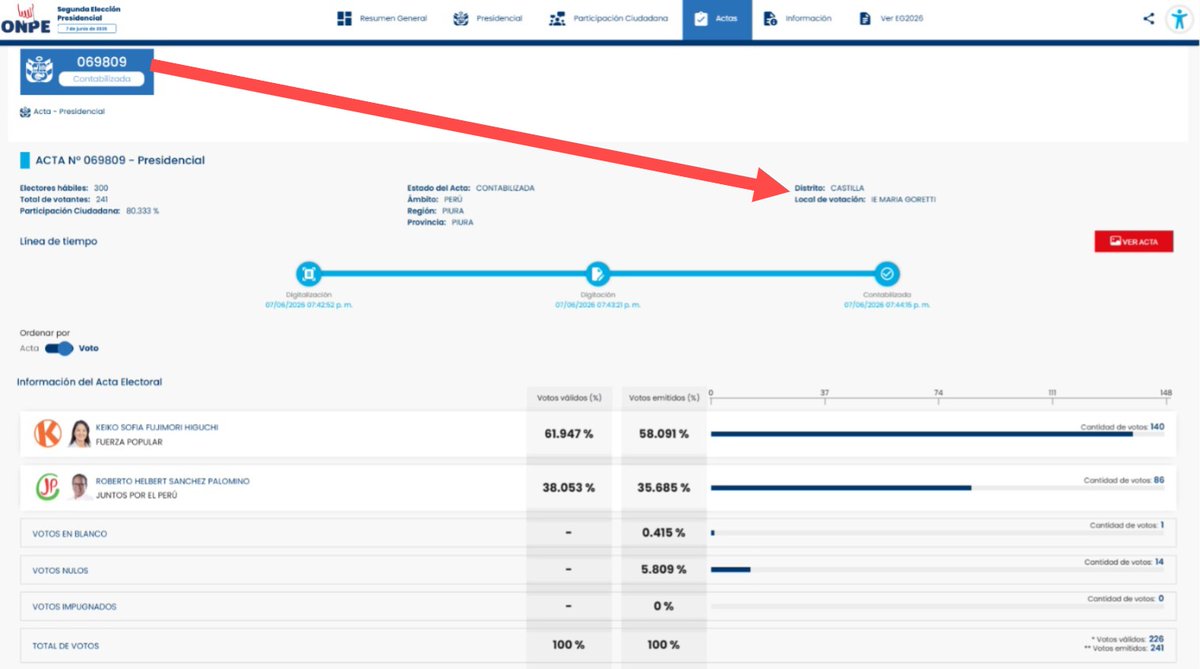Open the Ver EG2026 tab
This screenshot has width=1200, height=669.
coord(890,19)
